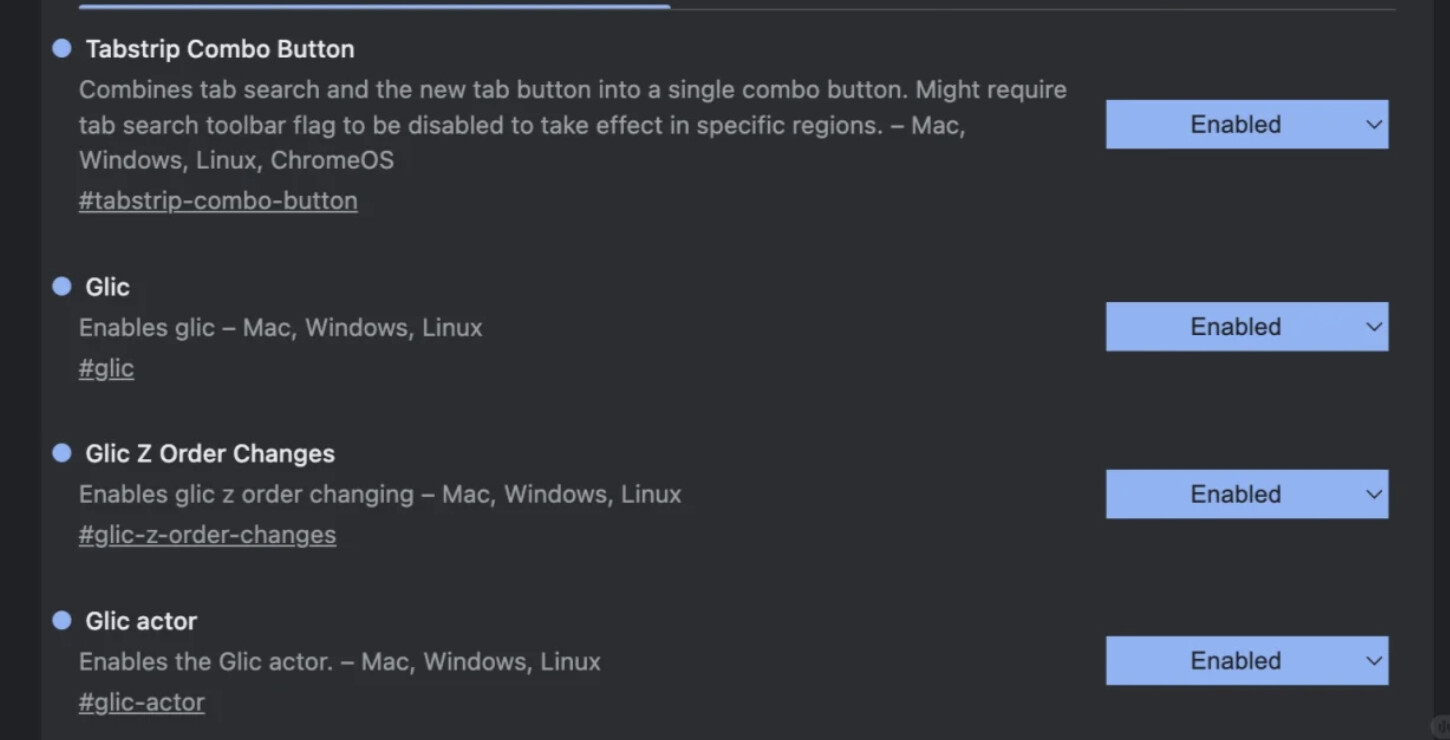Follow the #glic-z-order-changes link
The width and height of the screenshot is (1450, 740).
point(207,535)
